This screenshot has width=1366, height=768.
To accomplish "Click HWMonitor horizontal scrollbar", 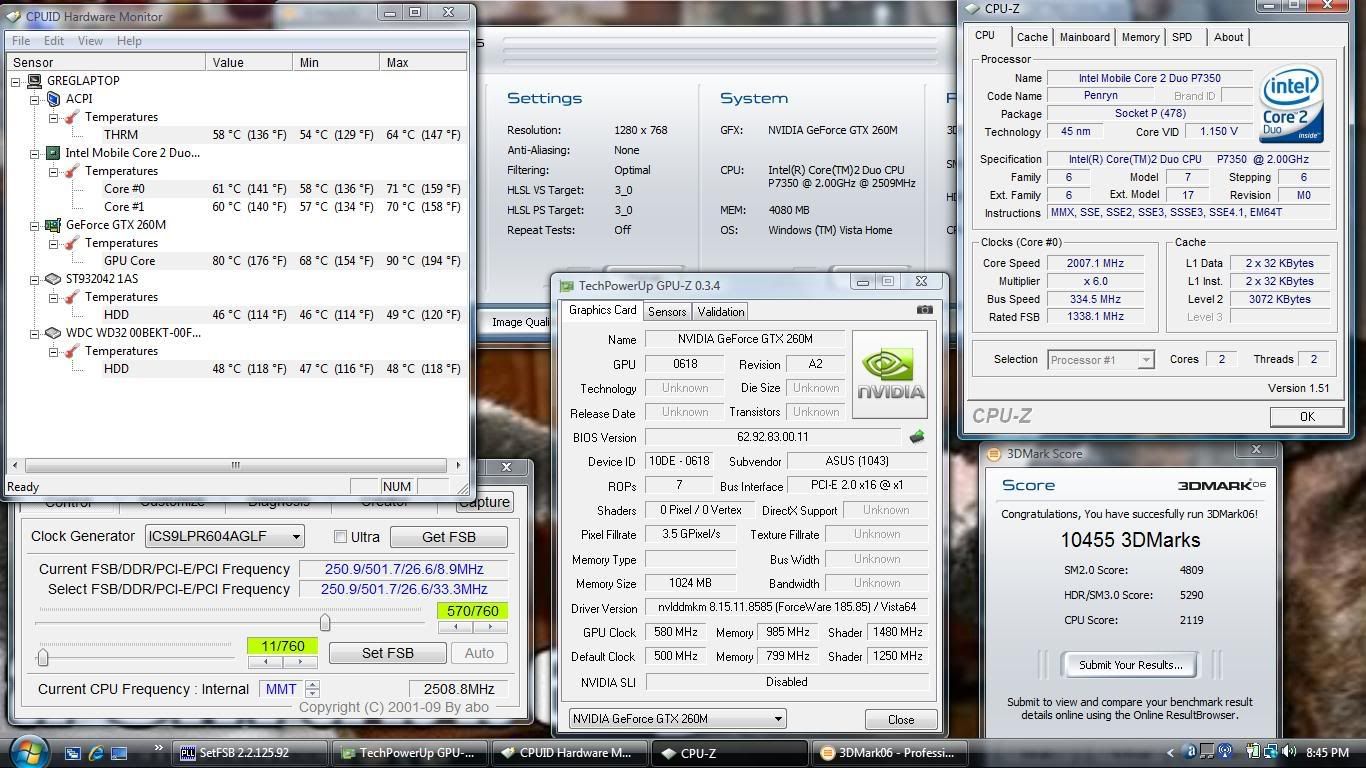I will pyautogui.click(x=235, y=465).
